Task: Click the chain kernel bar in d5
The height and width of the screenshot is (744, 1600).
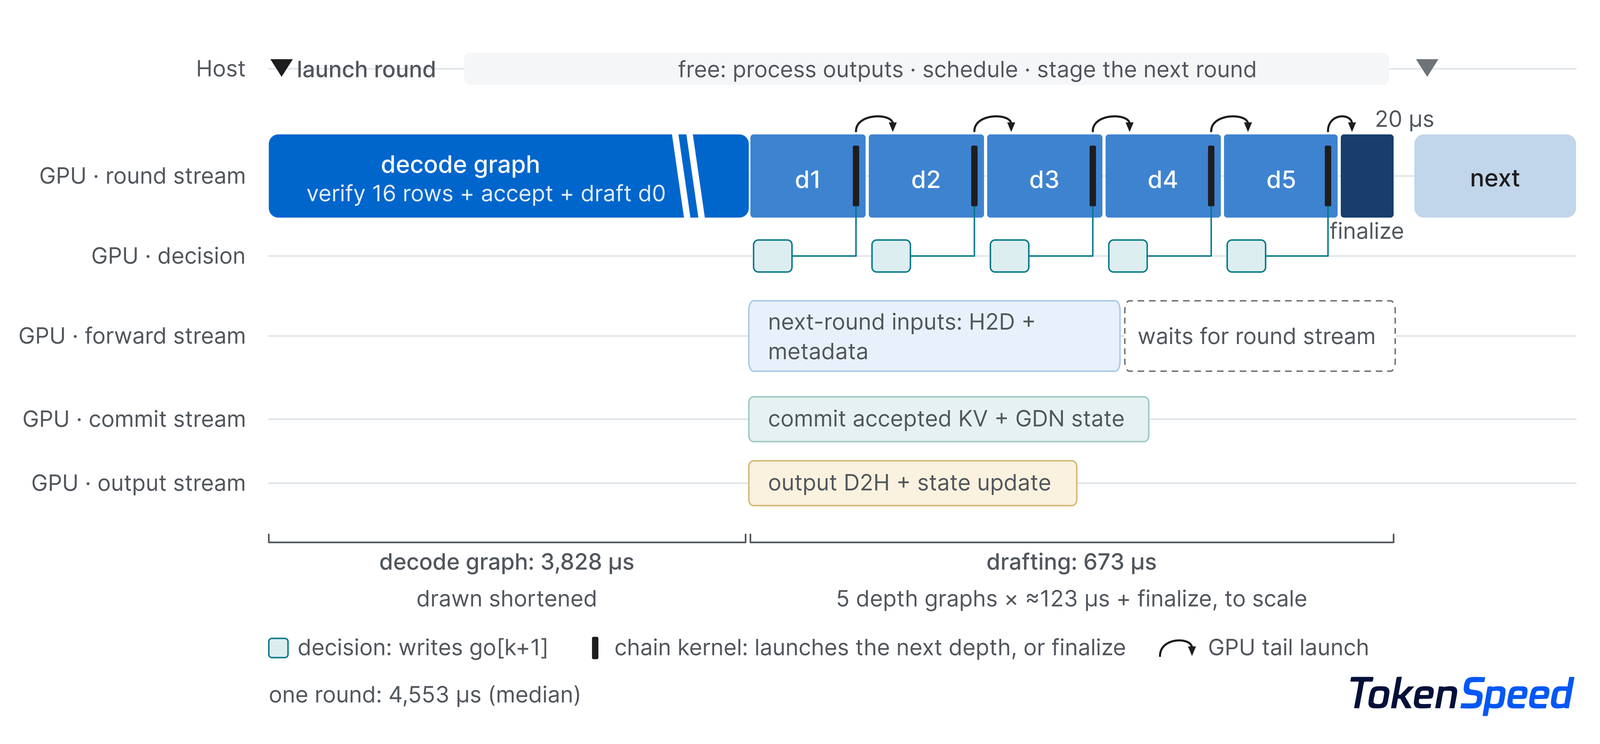Action: [1328, 176]
